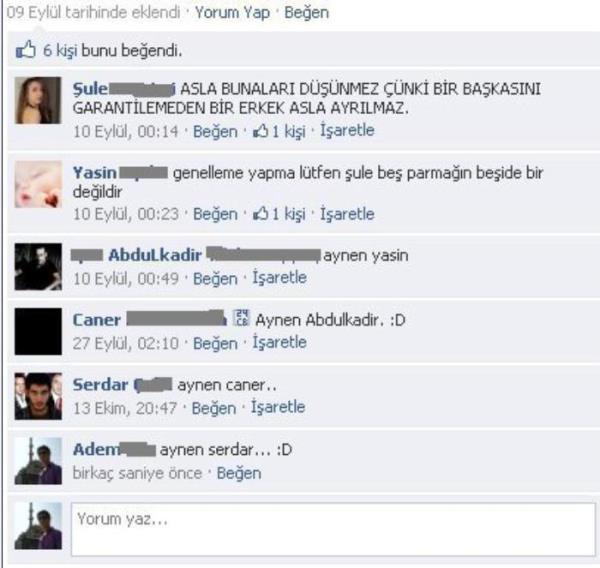Screen dimensions: 600x568
Task: Click Beğen under Serdar's comment
Action: [x=214, y=408]
